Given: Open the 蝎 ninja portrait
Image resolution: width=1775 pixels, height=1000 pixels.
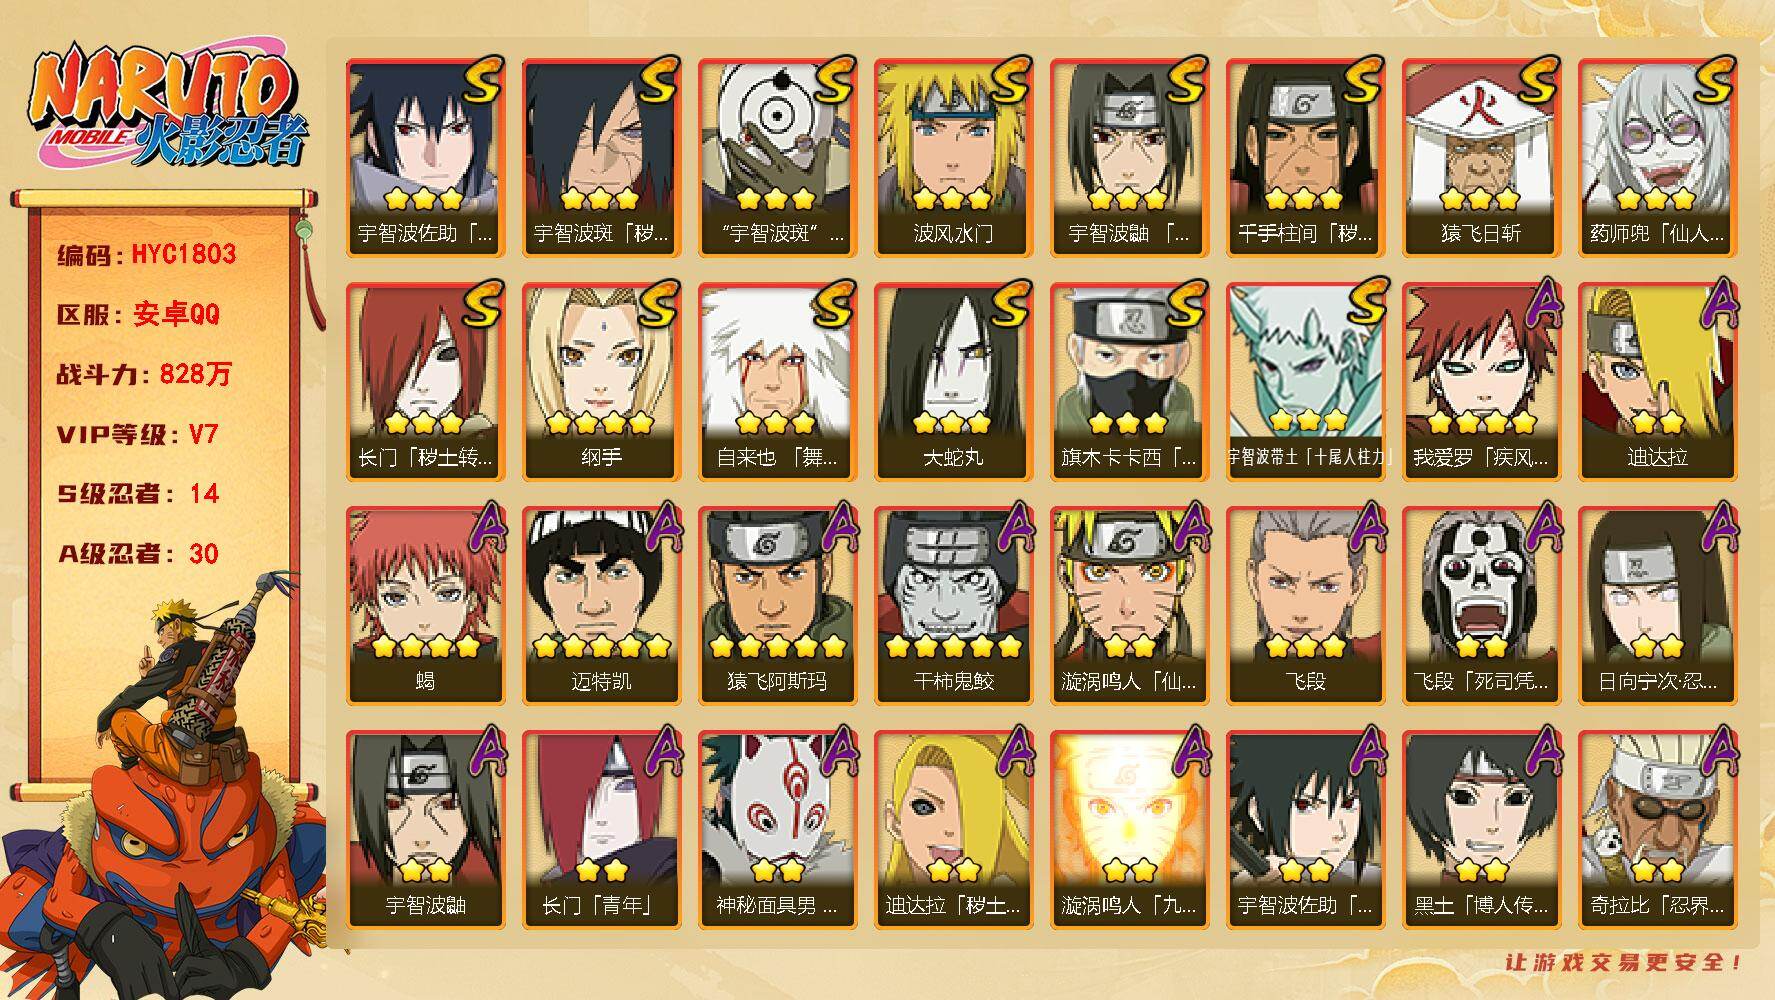Looking at the screenshot, I should tap(425, 606).
